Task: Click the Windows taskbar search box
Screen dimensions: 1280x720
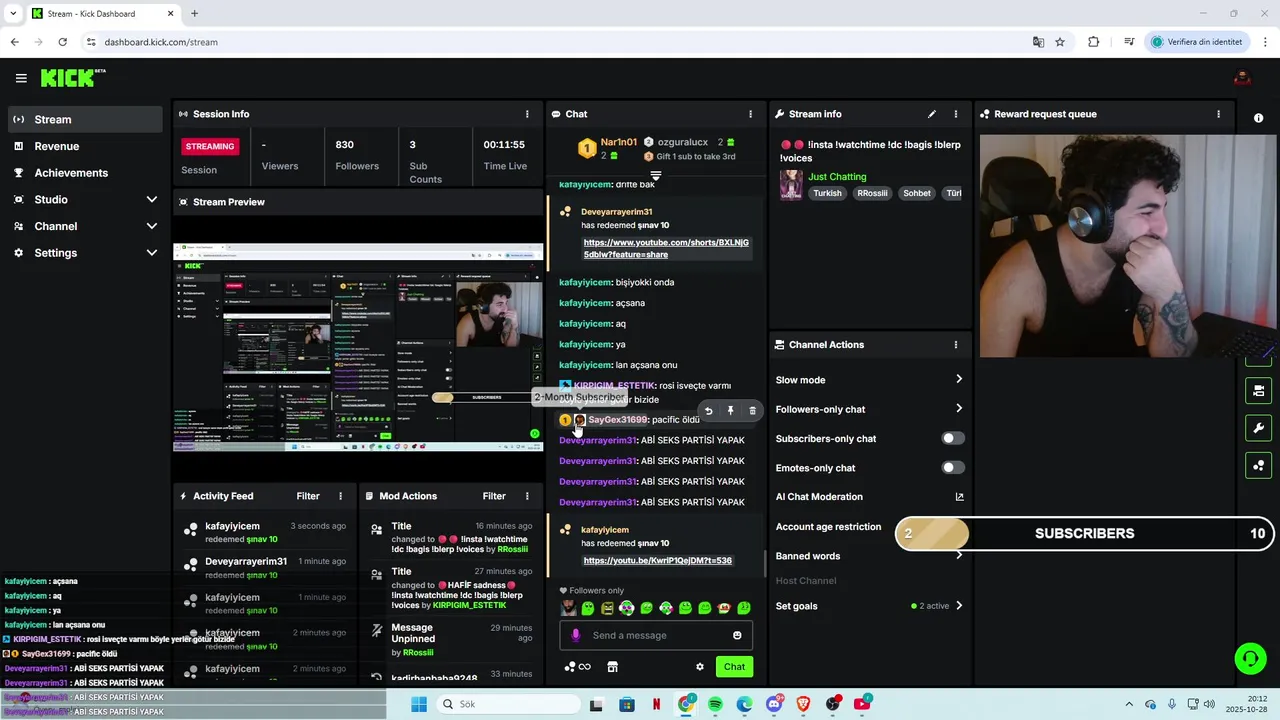Action: click(x=507, y=704)
